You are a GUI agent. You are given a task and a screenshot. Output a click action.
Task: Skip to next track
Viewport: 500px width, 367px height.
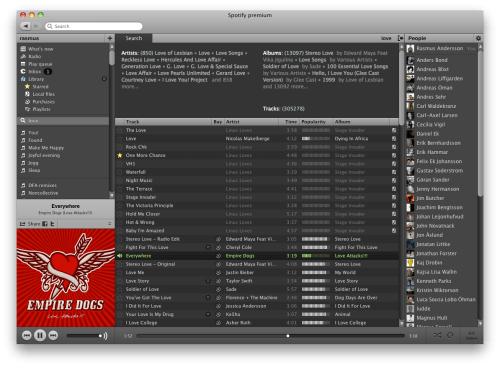(53, 335)
